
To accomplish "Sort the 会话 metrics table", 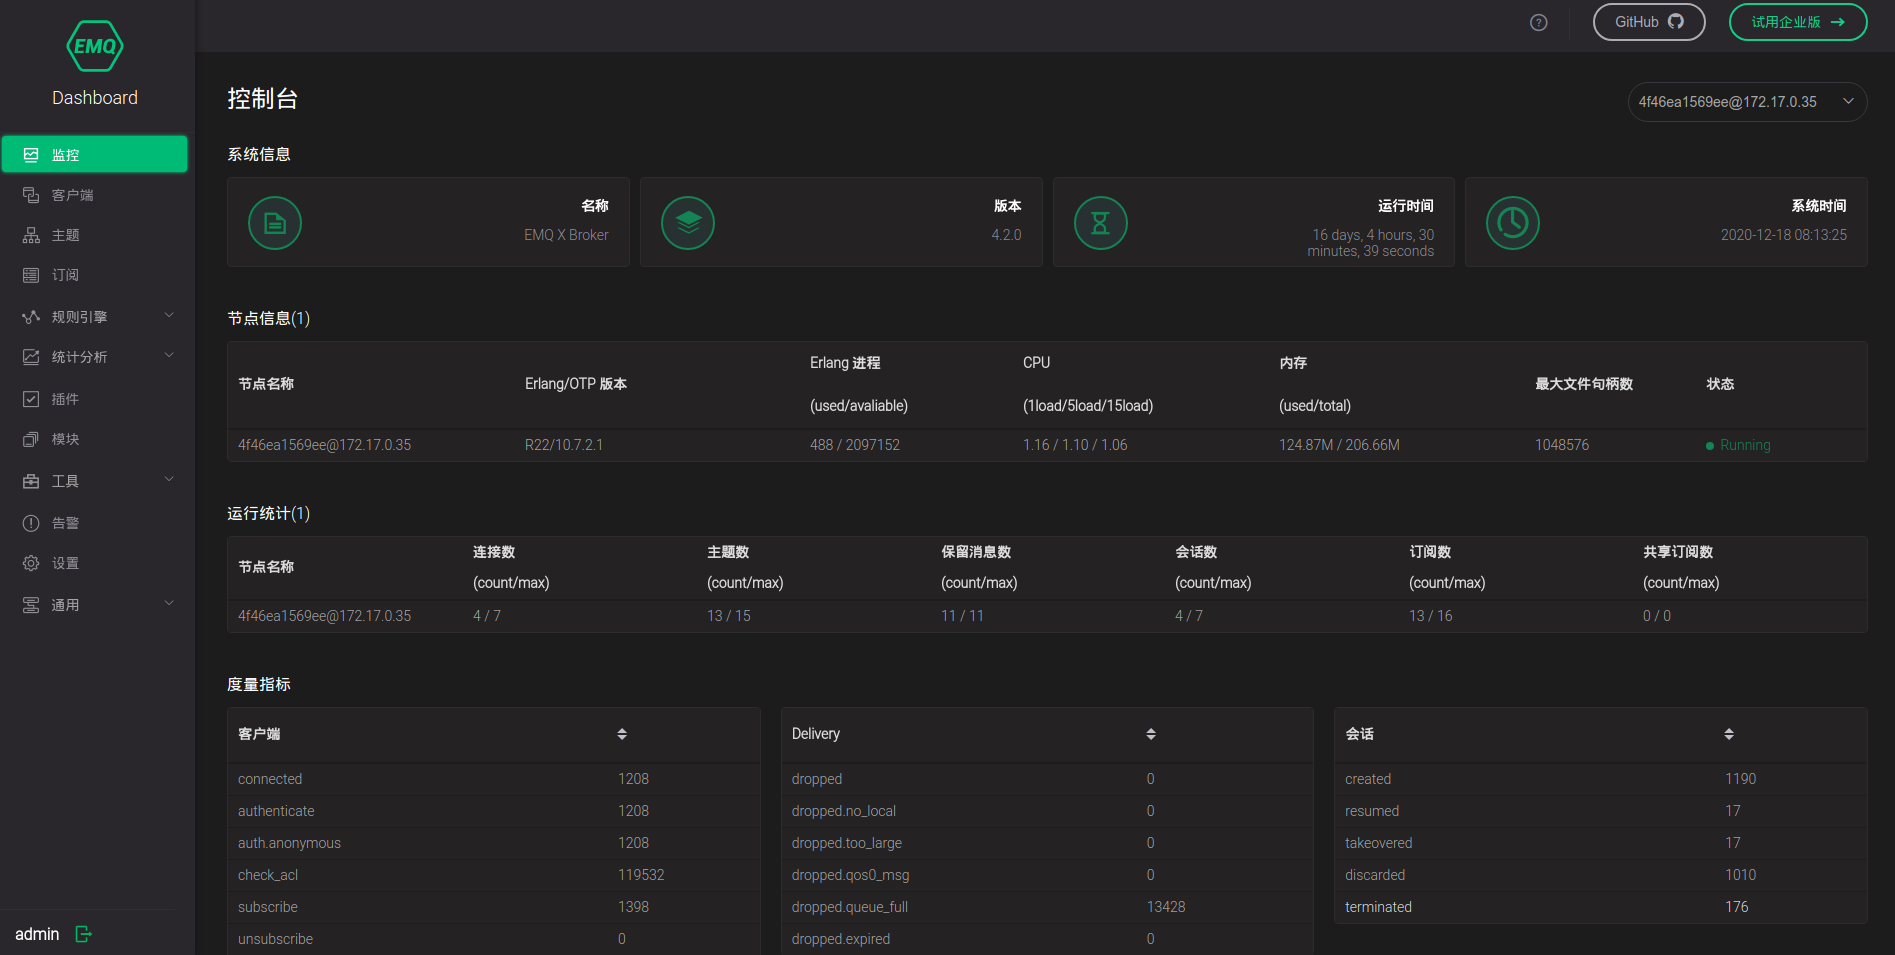I will tap(1729, 734).
